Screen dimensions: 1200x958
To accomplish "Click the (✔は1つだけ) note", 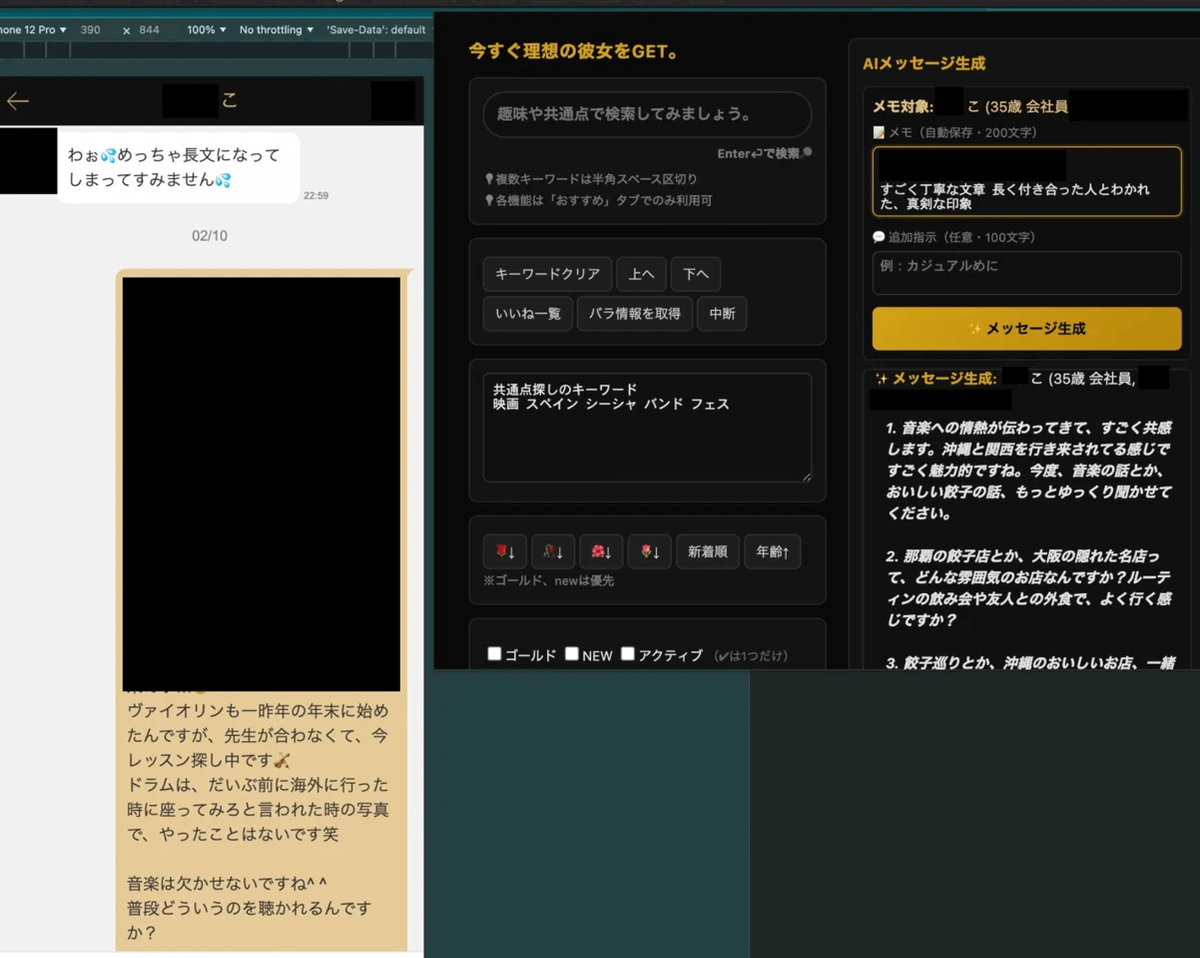I will tap(751, 656).
